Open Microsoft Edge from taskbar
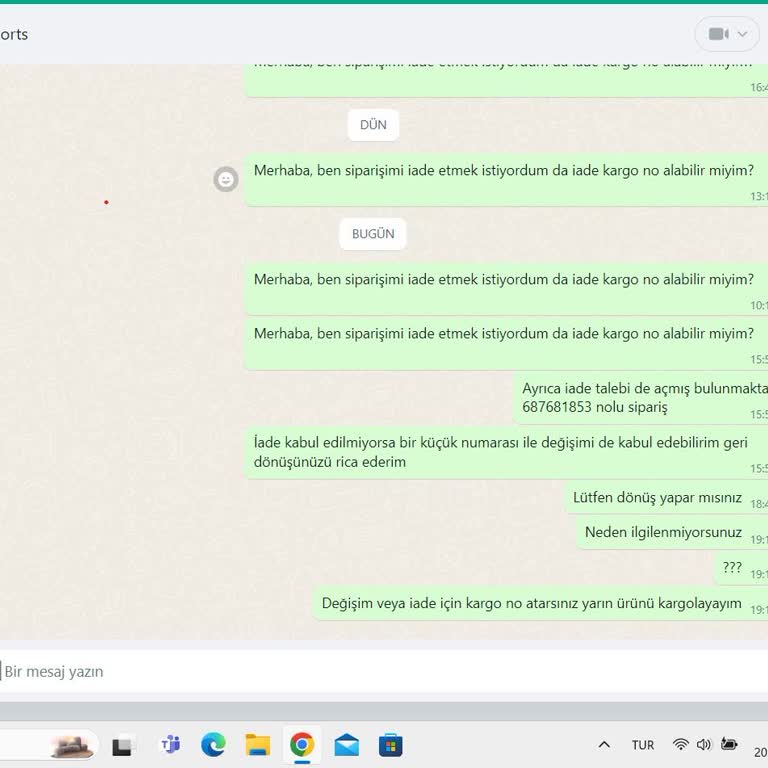The height and width of the screenshot is (768, 768). 214,745
